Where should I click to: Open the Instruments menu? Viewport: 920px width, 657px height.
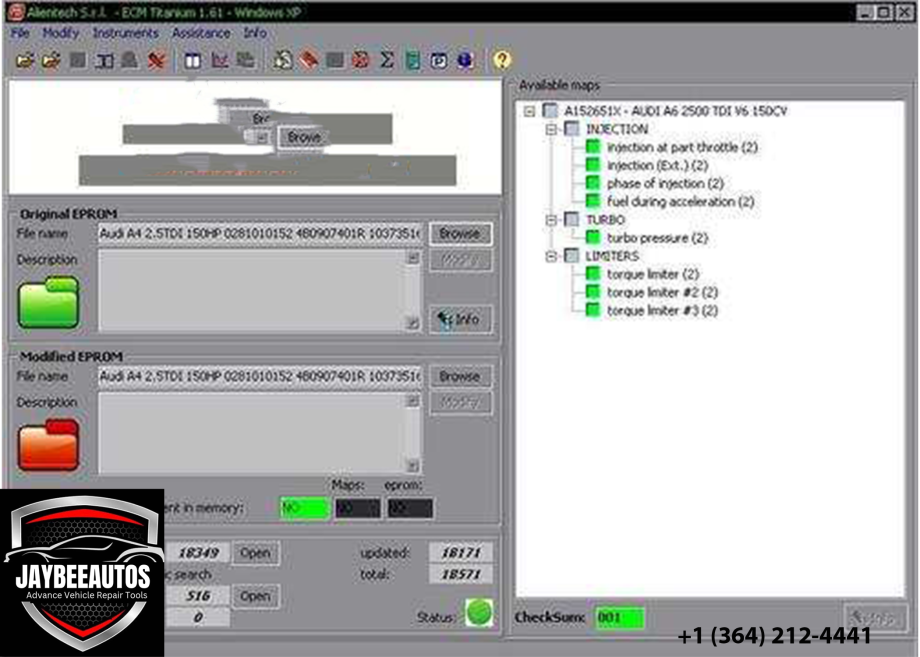tap(126, 33)
